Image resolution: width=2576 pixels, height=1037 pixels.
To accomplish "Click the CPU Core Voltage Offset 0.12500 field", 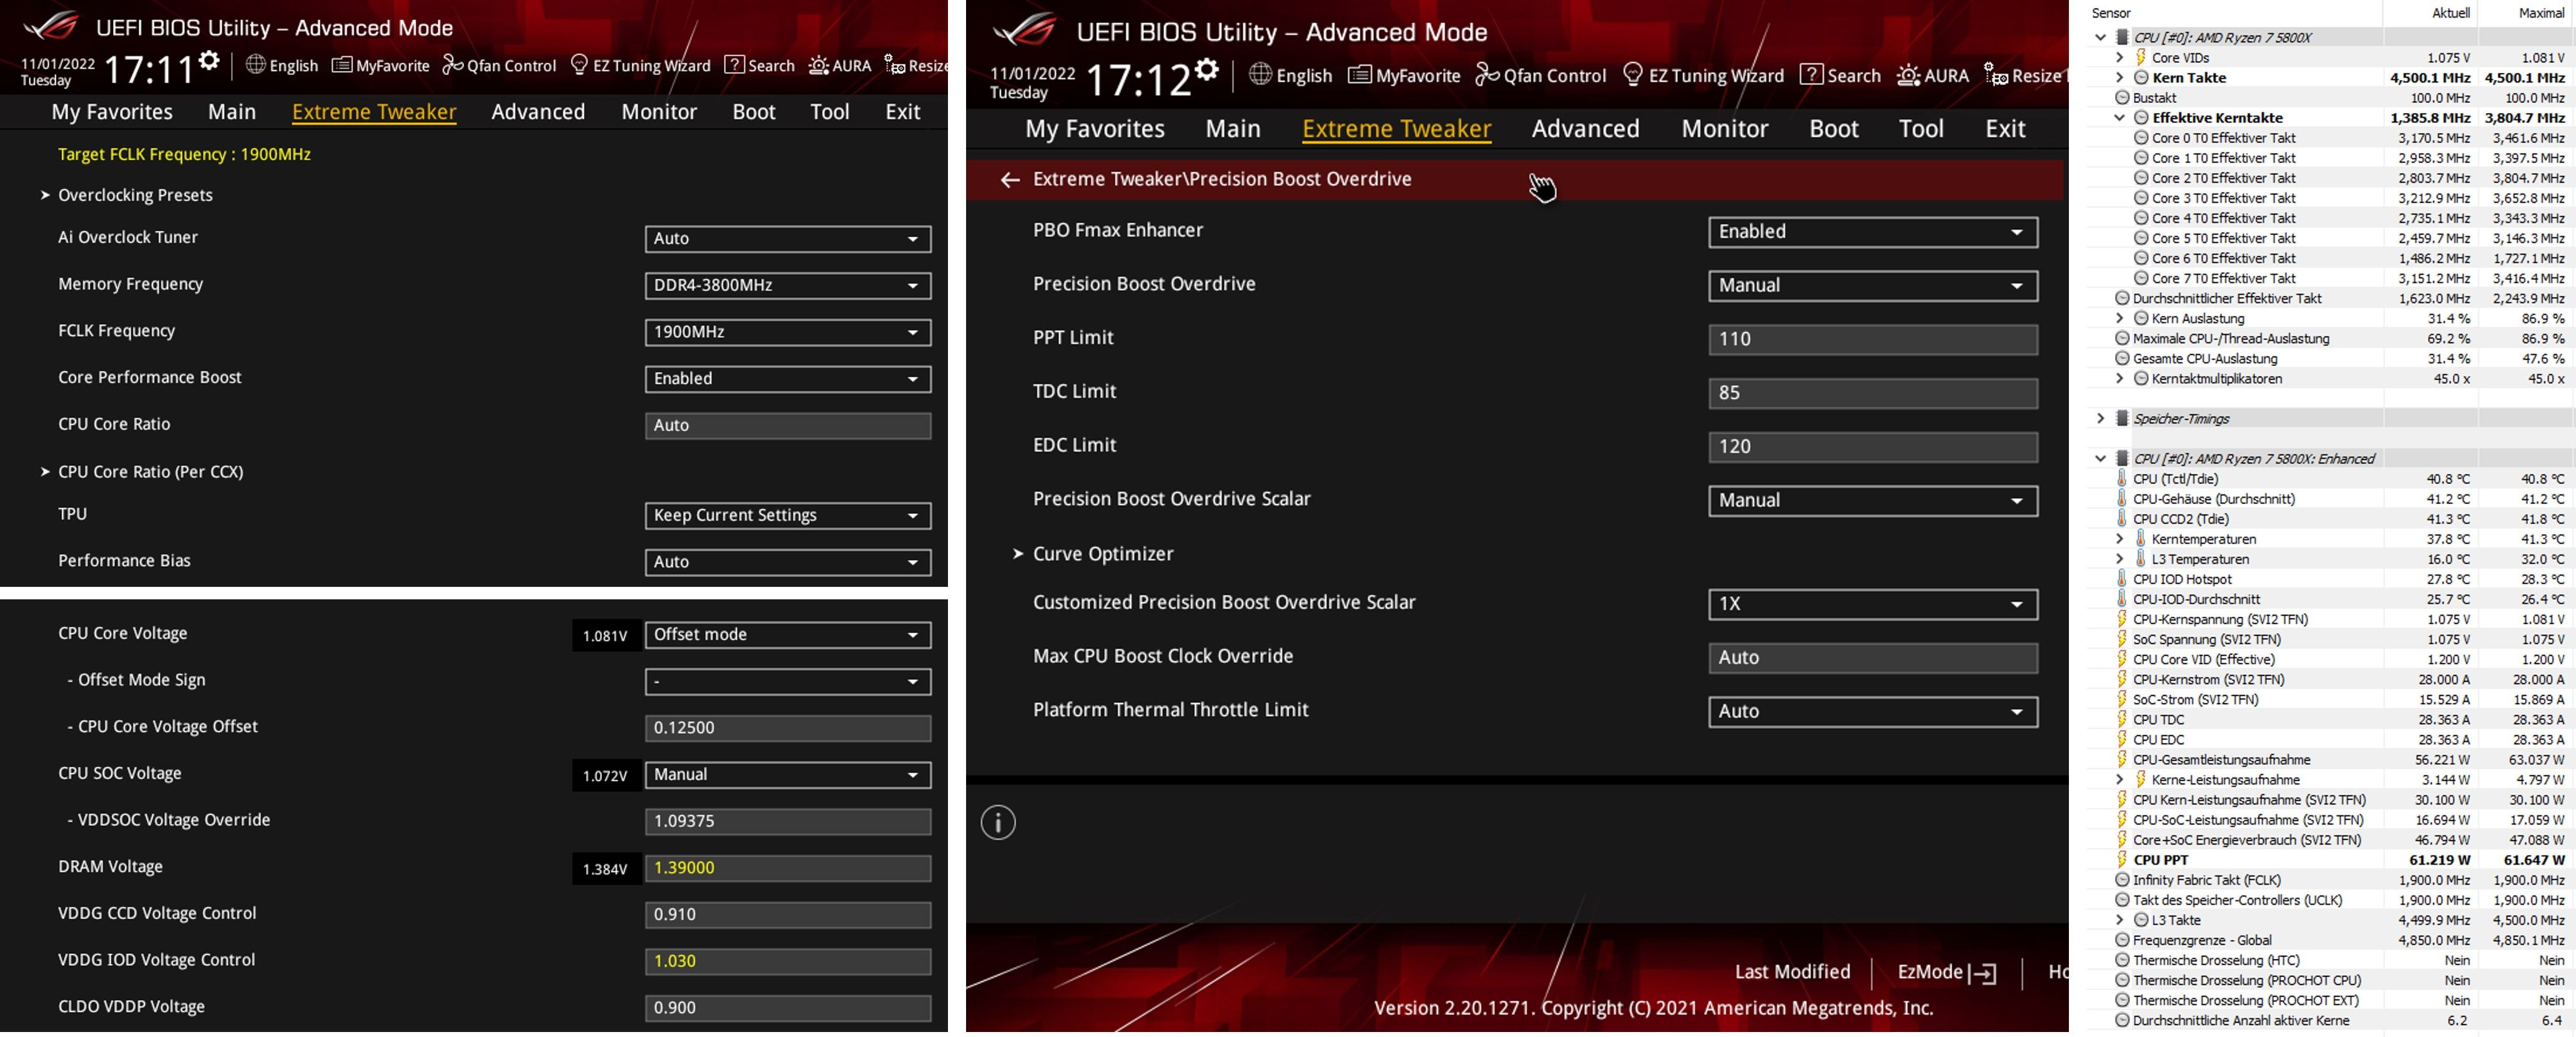I will click(788, 728).
